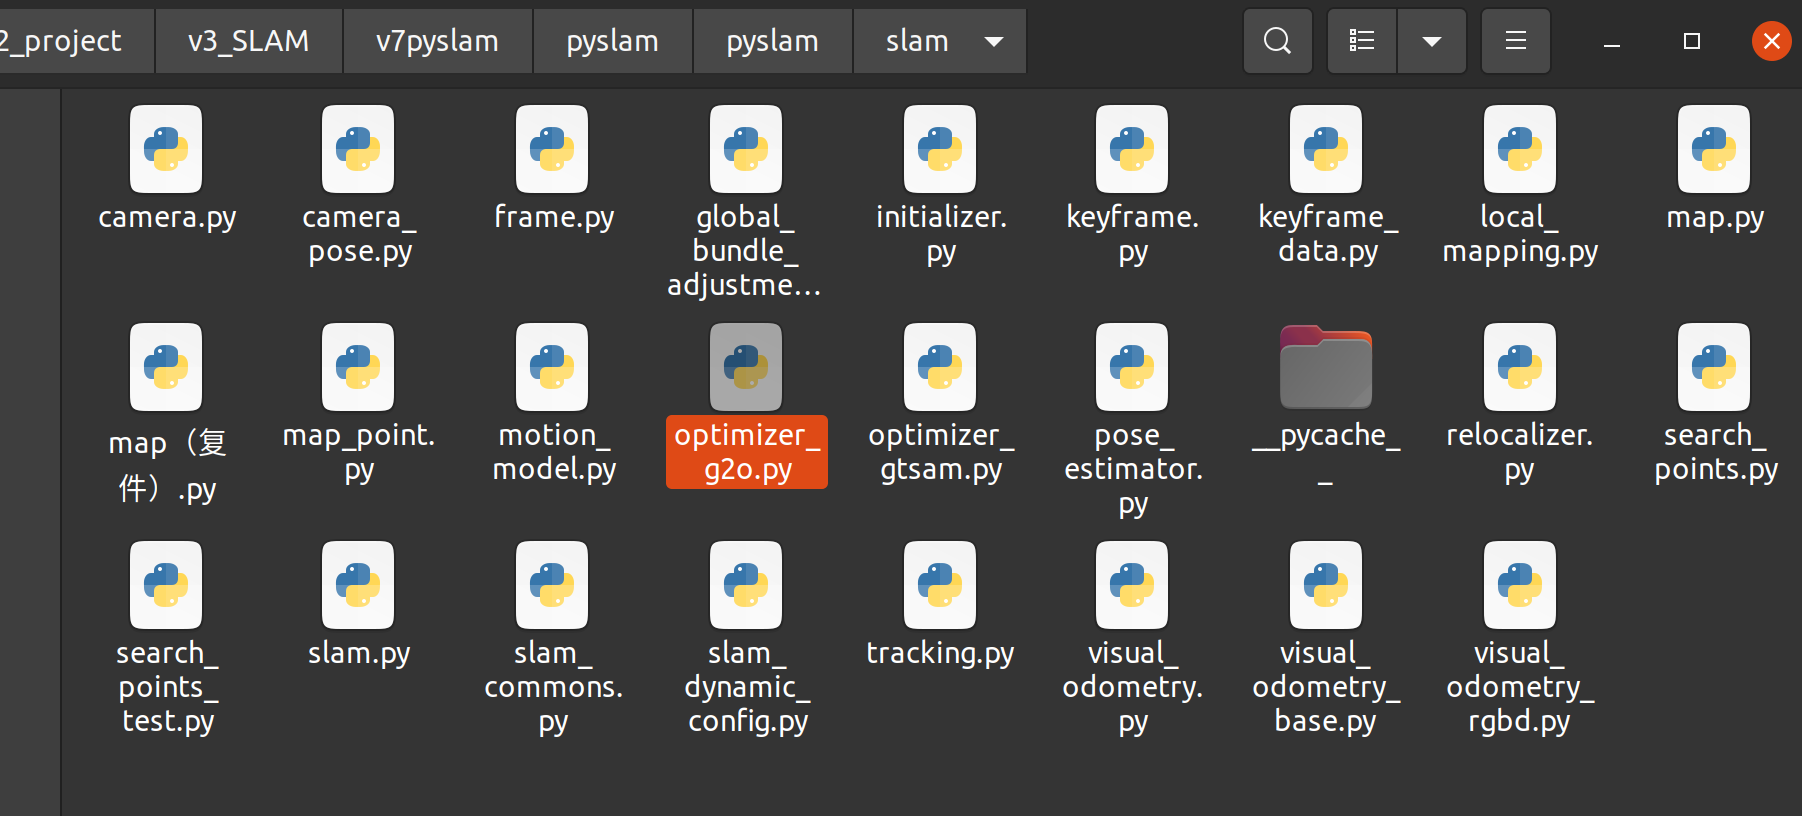Select the slam_commons.py file icon

552,585
